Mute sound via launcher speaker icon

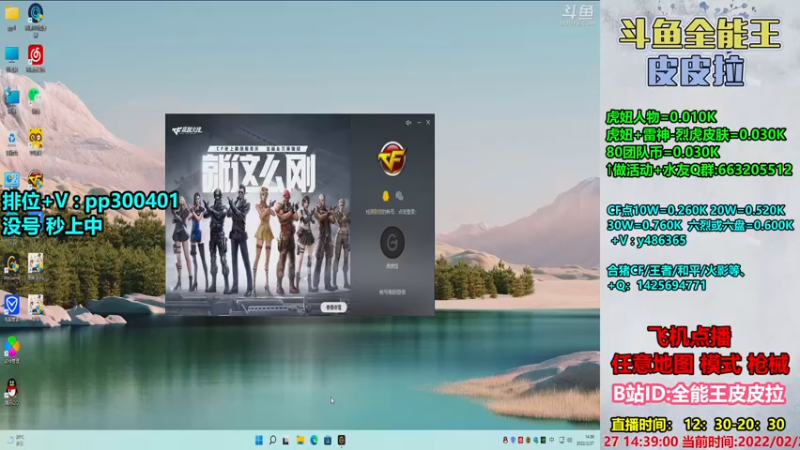tap(408, 122)
